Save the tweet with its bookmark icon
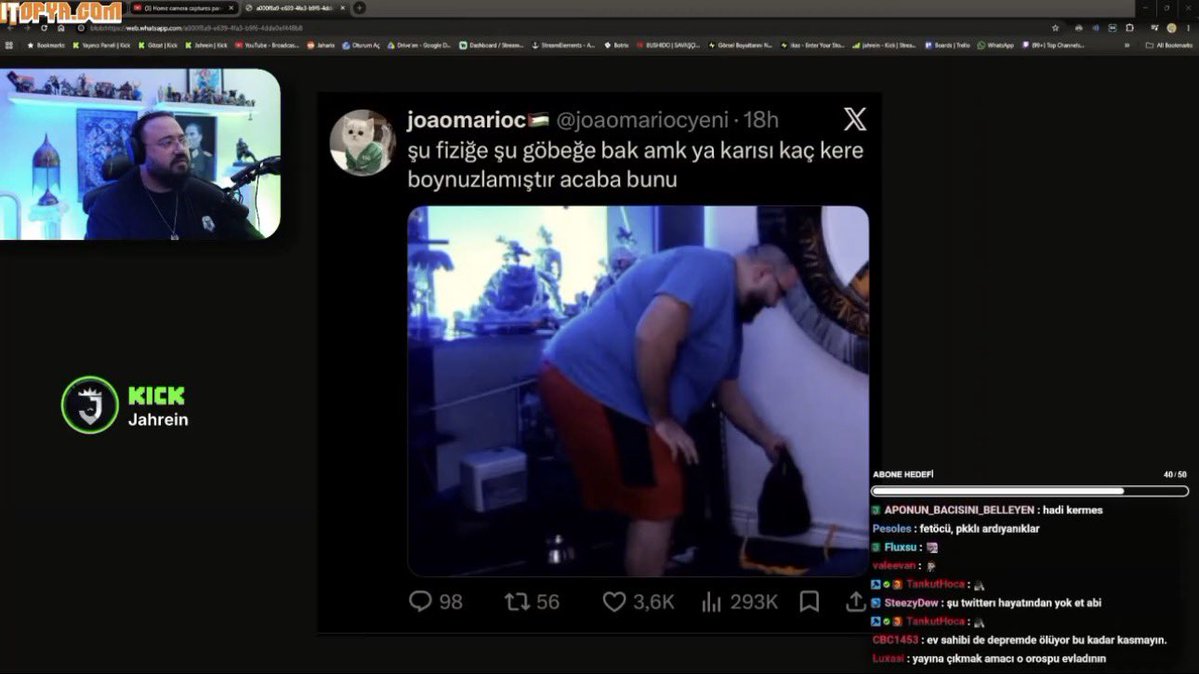Viewport: 1199px width, 674px height. pyautogui.click(x=809, y=601)
